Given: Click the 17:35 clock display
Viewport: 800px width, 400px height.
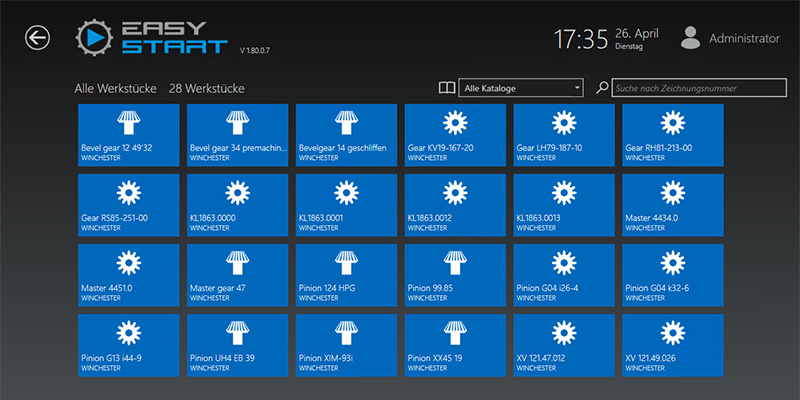Looking at the screenshot, I should tap(581, 39).
